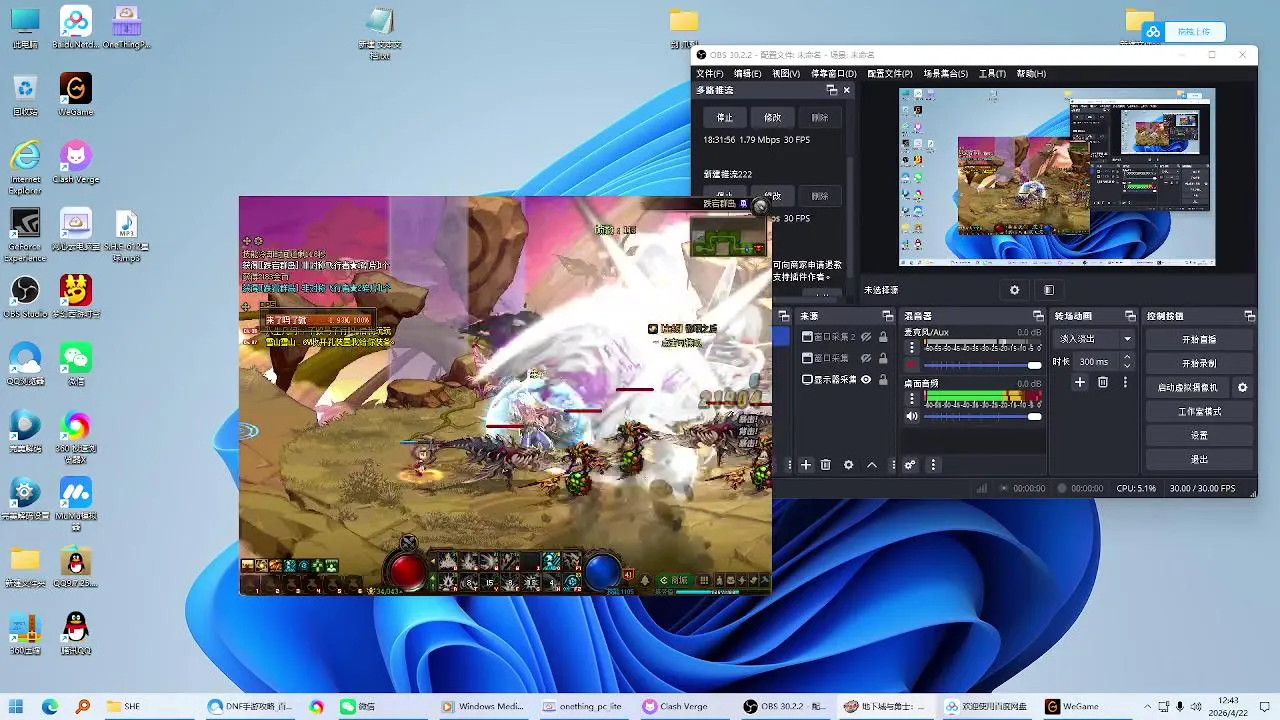
Task: Enable 工作室模式
Action: (1199, 412)
